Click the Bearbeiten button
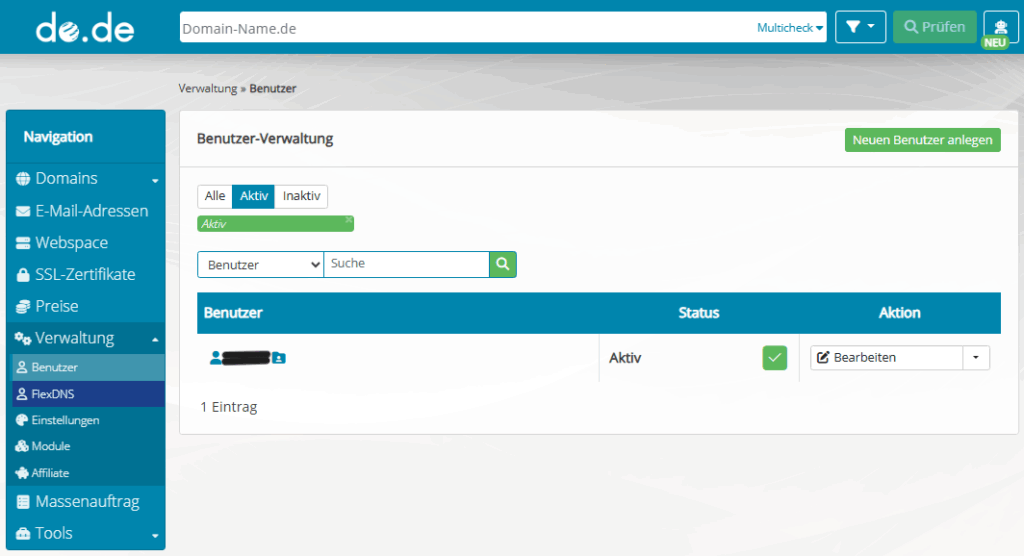Viewport: 1024px width, 556px height. click(x=886, y=358)
